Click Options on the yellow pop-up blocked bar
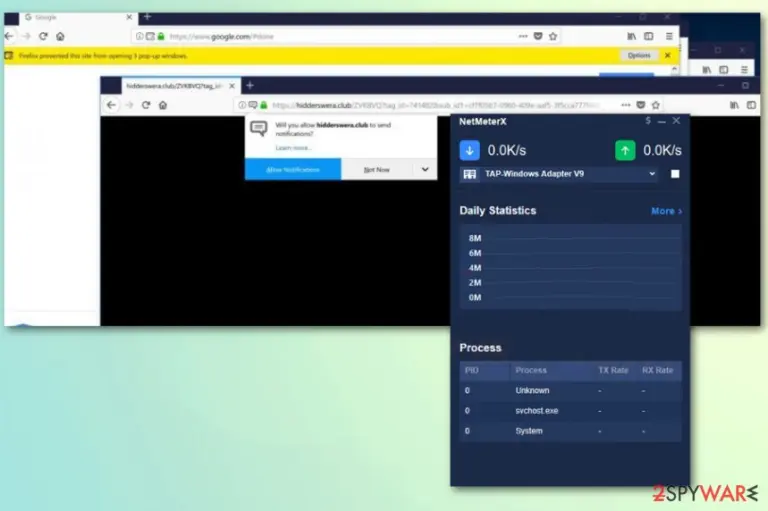 639,55
